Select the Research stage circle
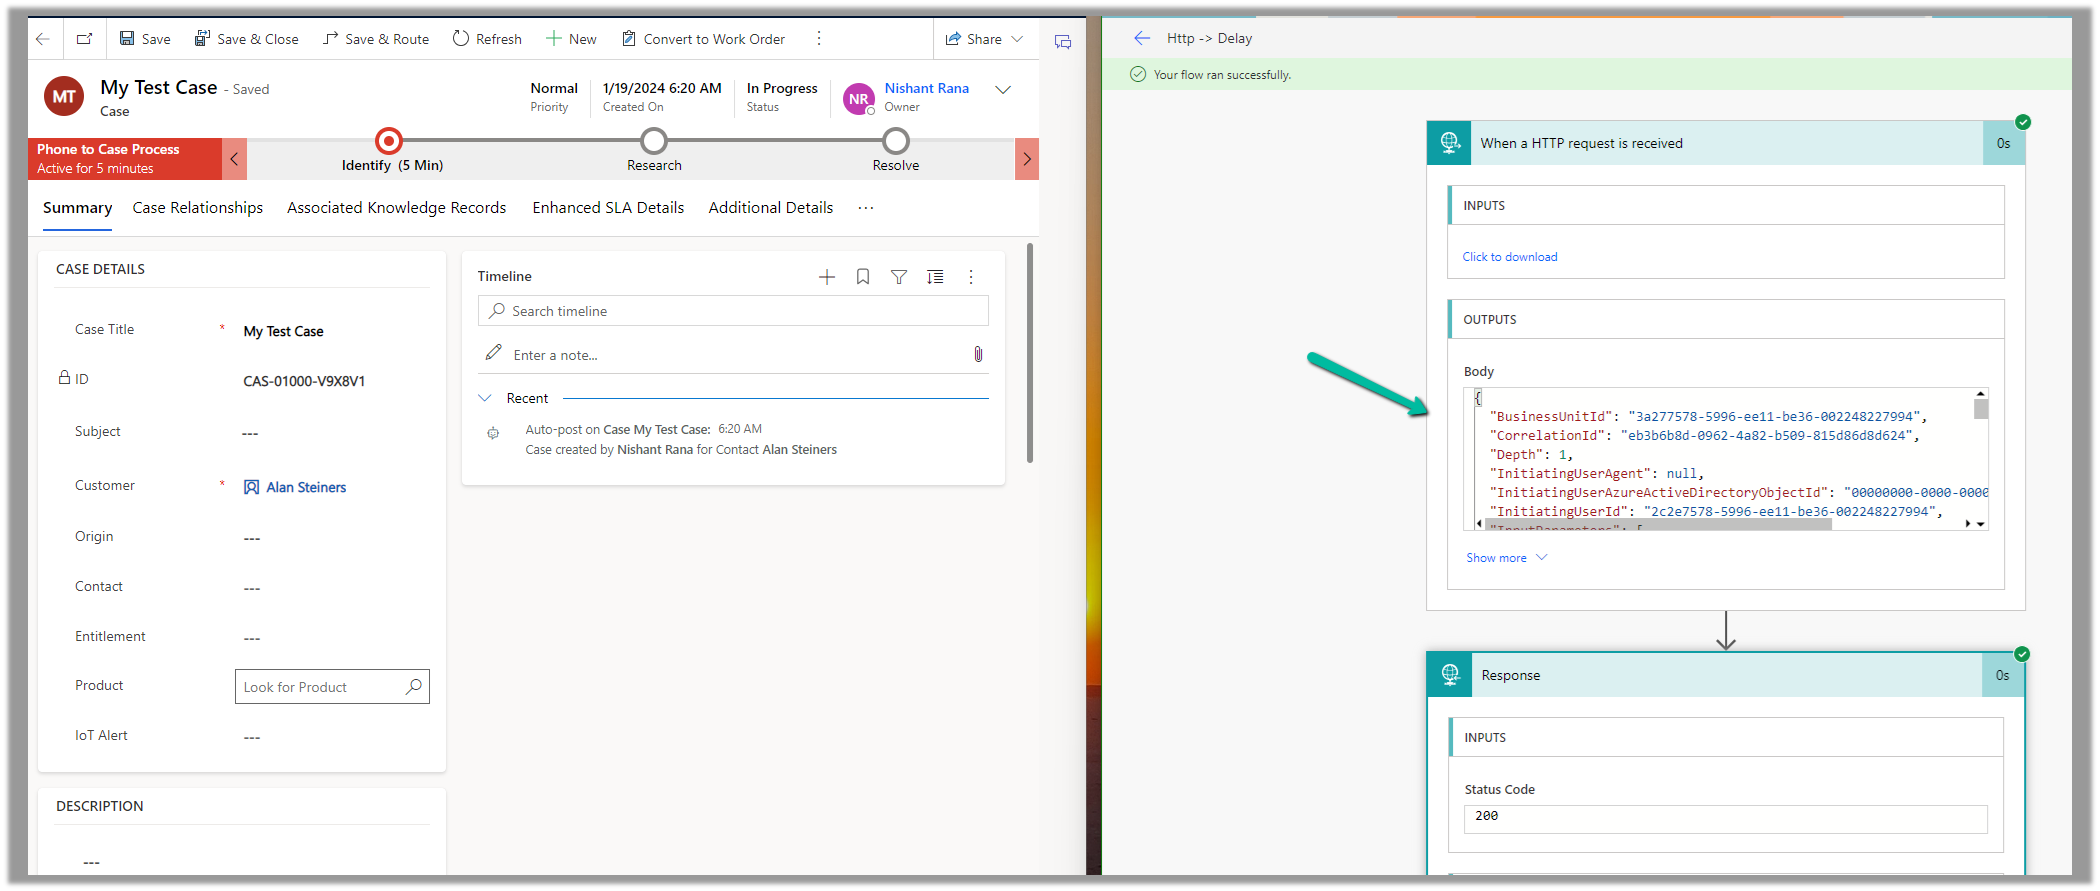Viewport: 2100px width, 891px height. point(654,141)
